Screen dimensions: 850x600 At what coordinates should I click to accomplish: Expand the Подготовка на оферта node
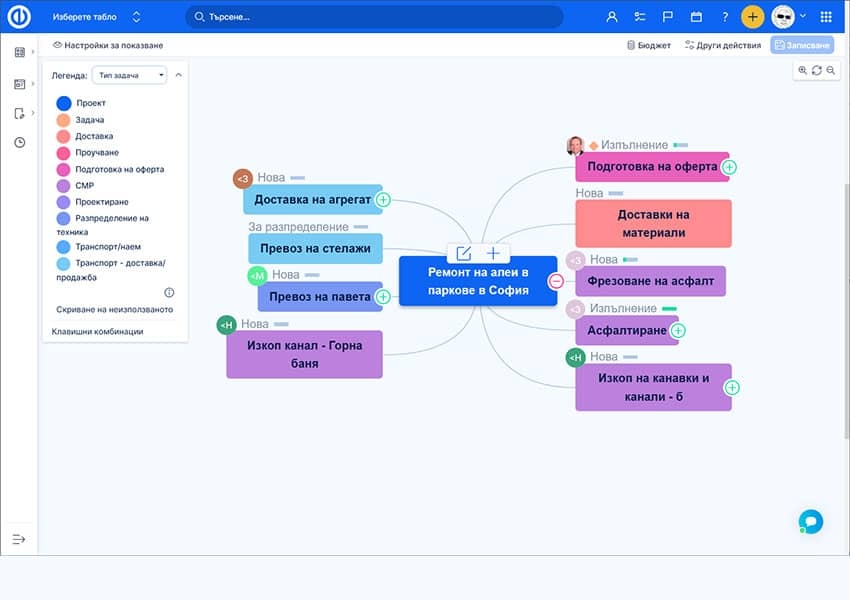click(x=730, y=167)
